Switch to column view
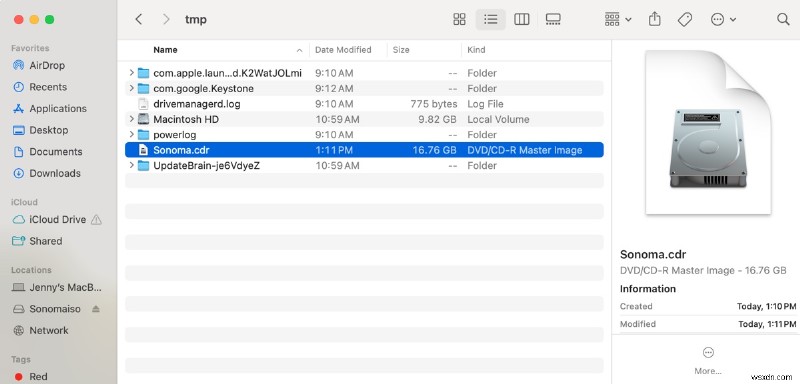This screenshot has width=800, height=384. [x=521, y=19]
